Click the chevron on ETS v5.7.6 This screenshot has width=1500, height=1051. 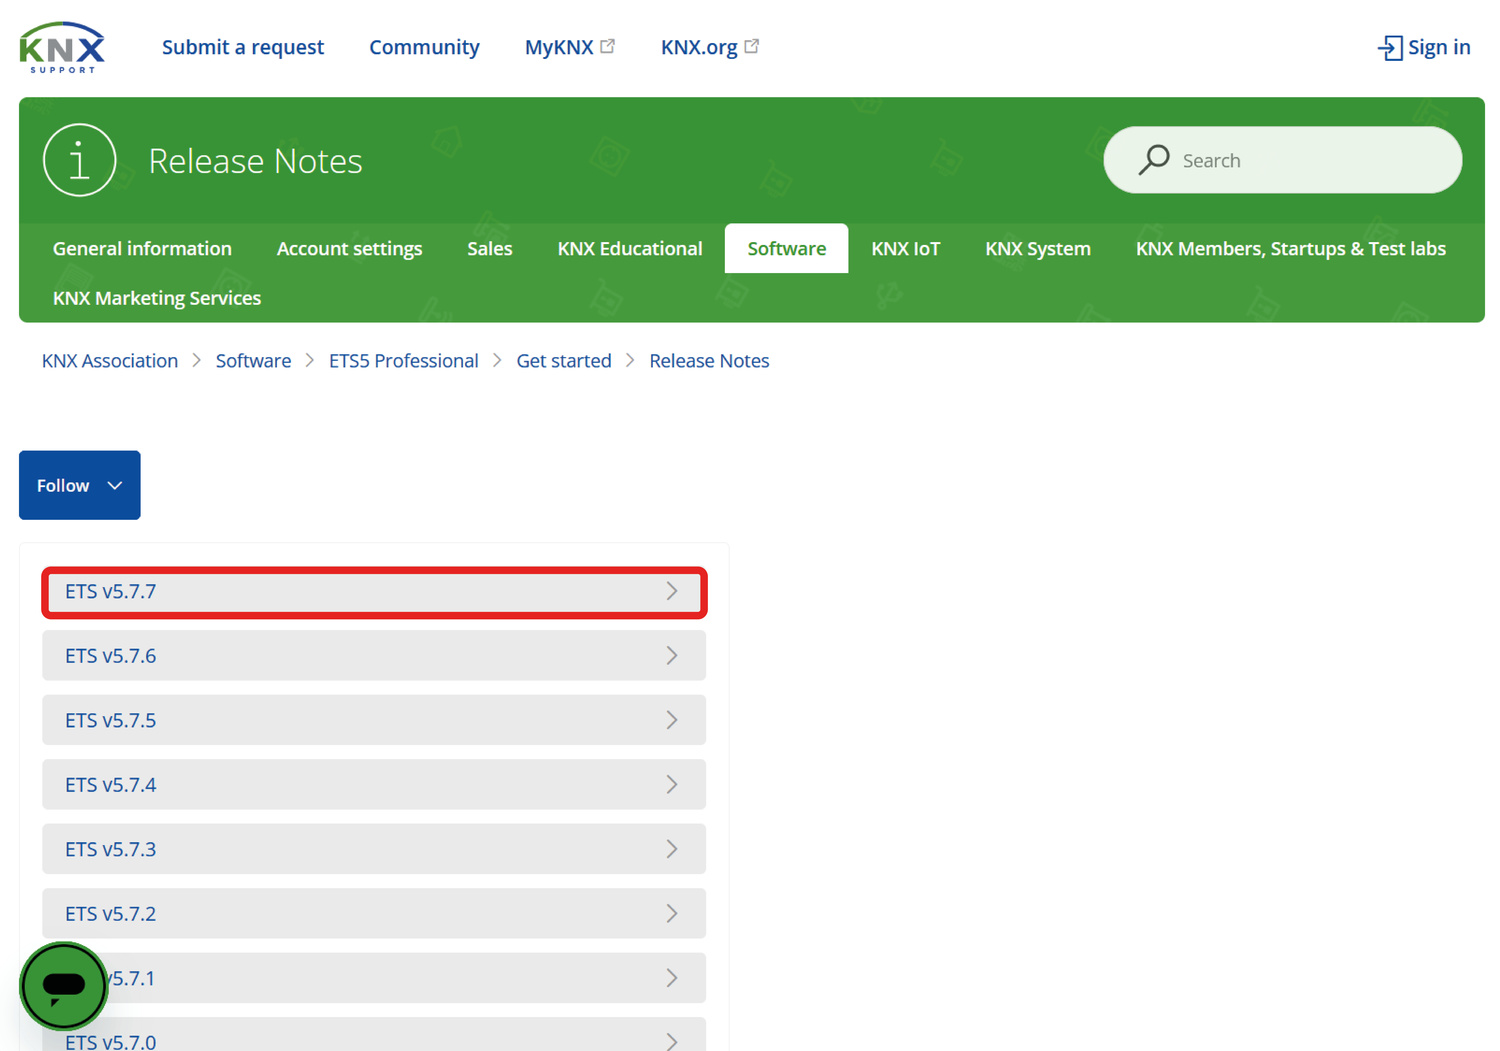point(672,656)
